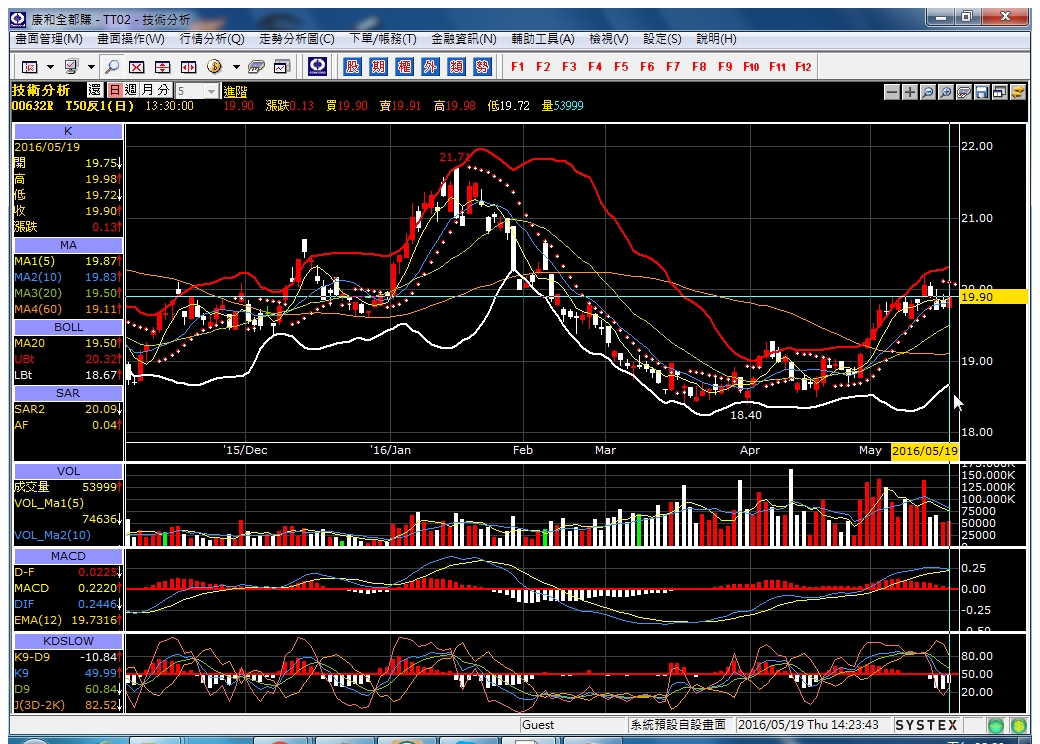Open the dropdown arrow beside the chart layout icon
Screen dimensions: 1040x744
[x=50, y=67]
